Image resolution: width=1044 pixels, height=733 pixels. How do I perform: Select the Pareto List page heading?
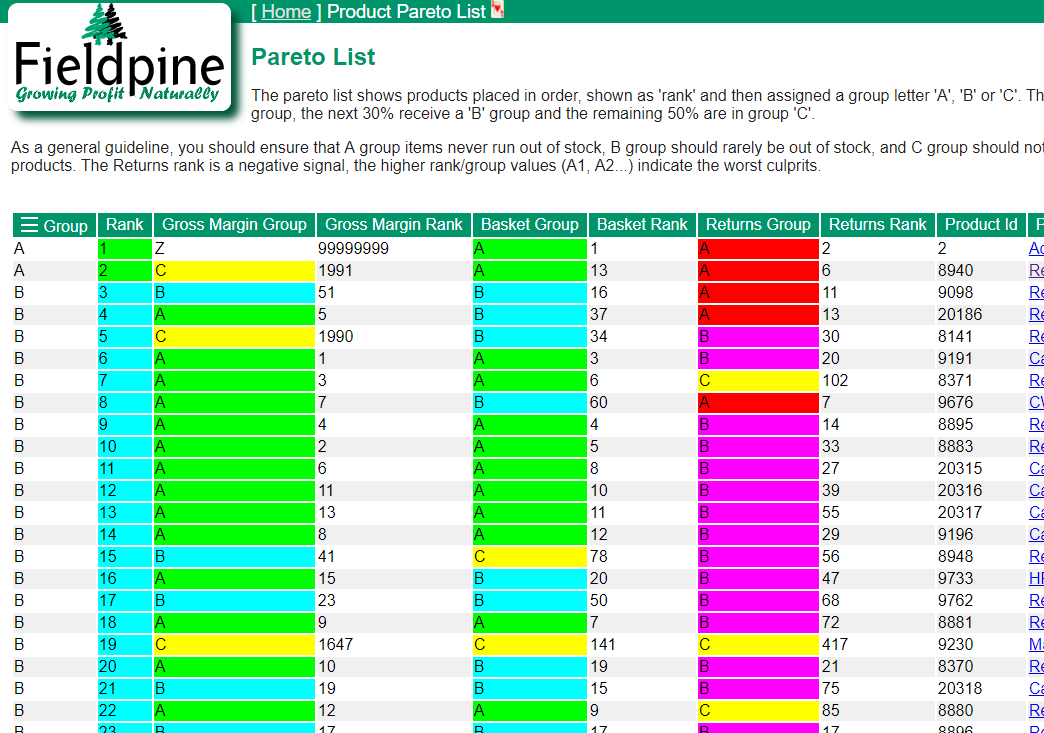click(313, 57)
